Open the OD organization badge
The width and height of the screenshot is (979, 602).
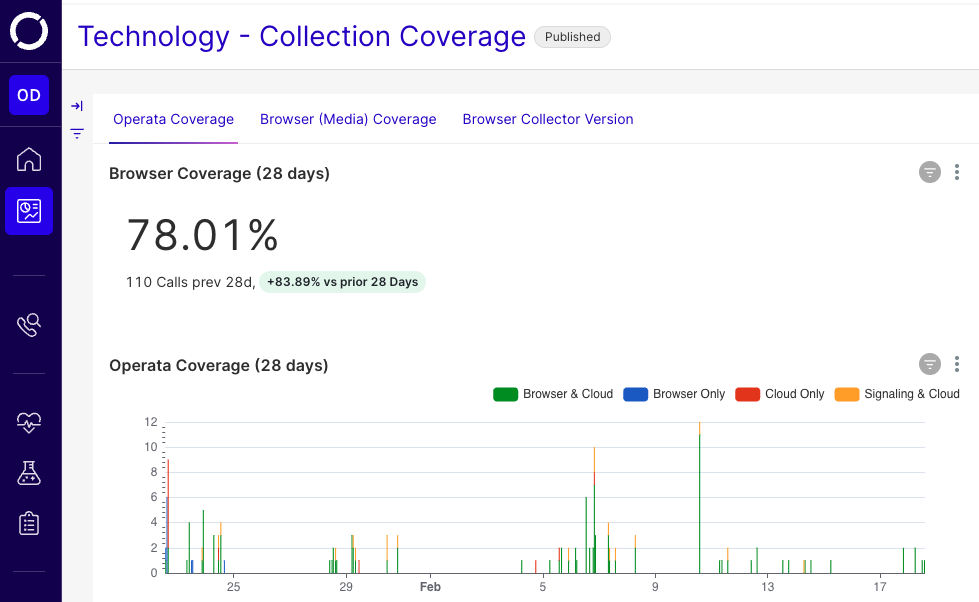point(29,95)
